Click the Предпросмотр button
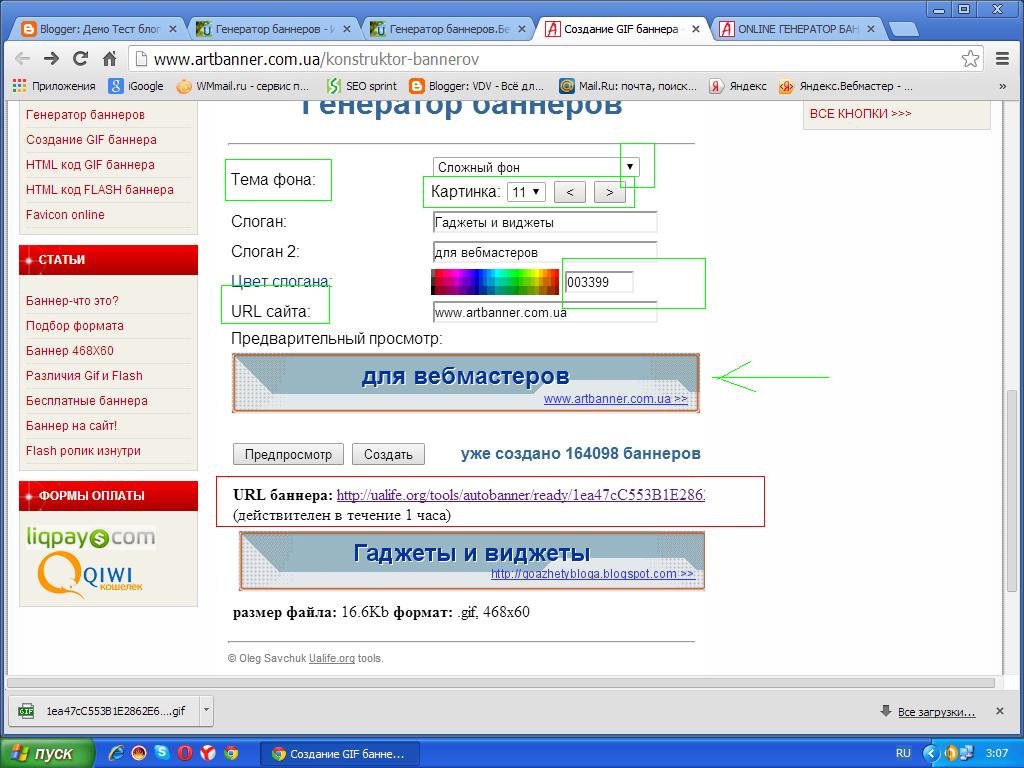Screen dimensions: 1024x768 (288, 454)
